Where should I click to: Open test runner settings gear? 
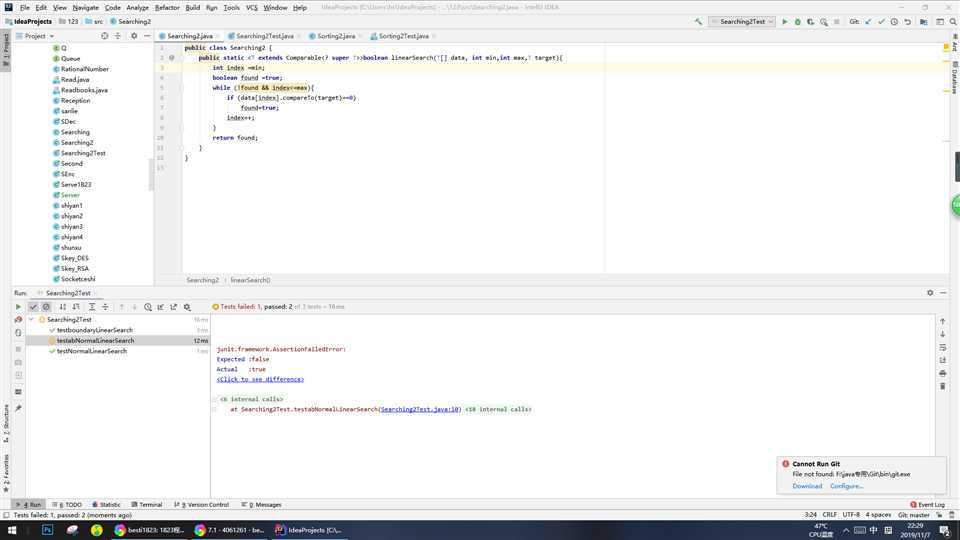(x=187, y=307)
